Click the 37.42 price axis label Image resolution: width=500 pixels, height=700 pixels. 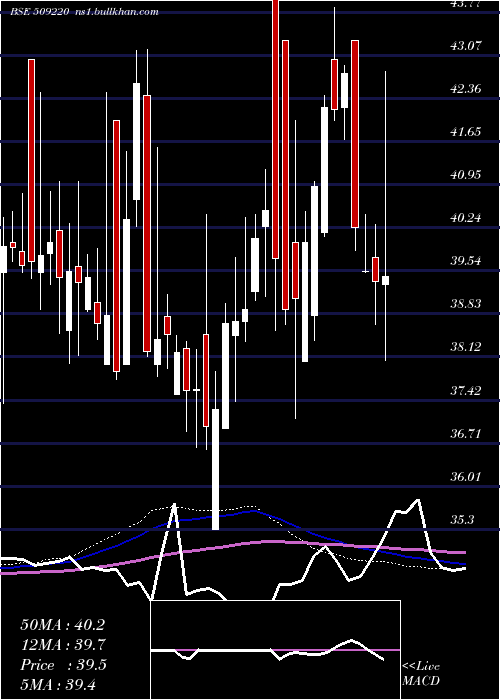466,391
